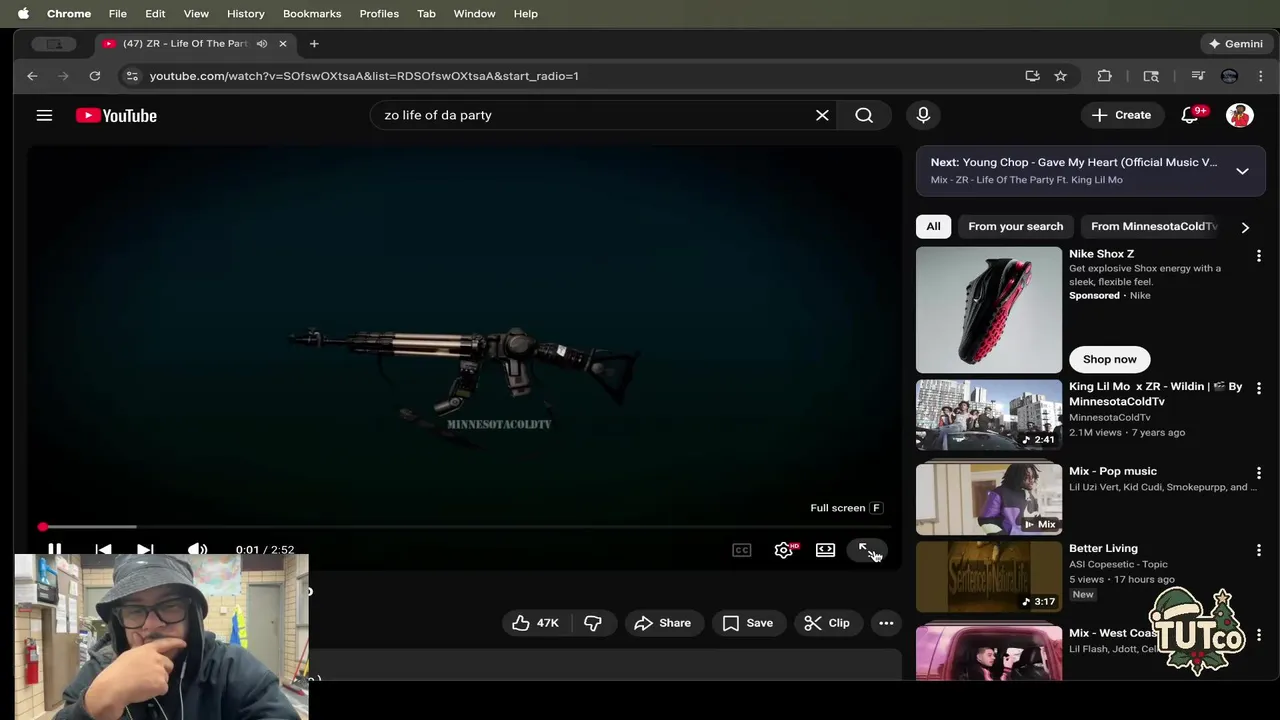Open the King Lil Mo Wildin thumbnail
This screenshot has height=720, width=1280.
click(989, 415)
